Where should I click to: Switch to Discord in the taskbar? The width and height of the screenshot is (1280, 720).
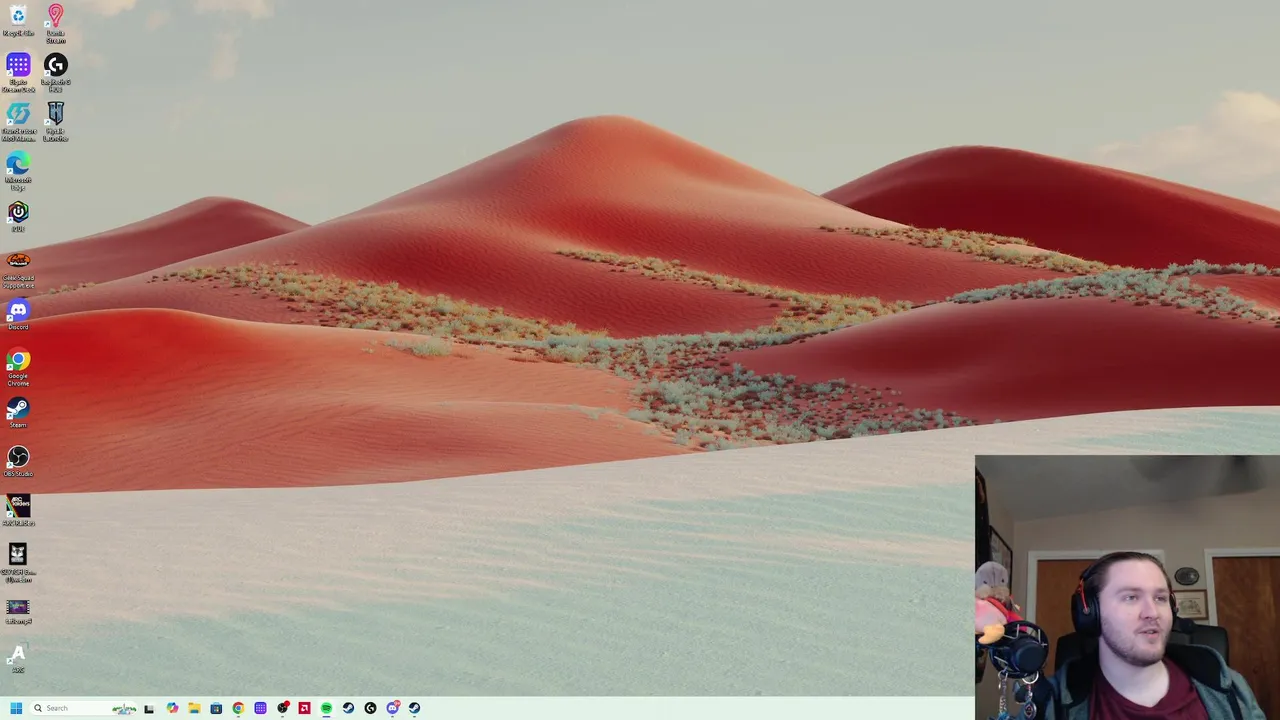coord(393,708)
